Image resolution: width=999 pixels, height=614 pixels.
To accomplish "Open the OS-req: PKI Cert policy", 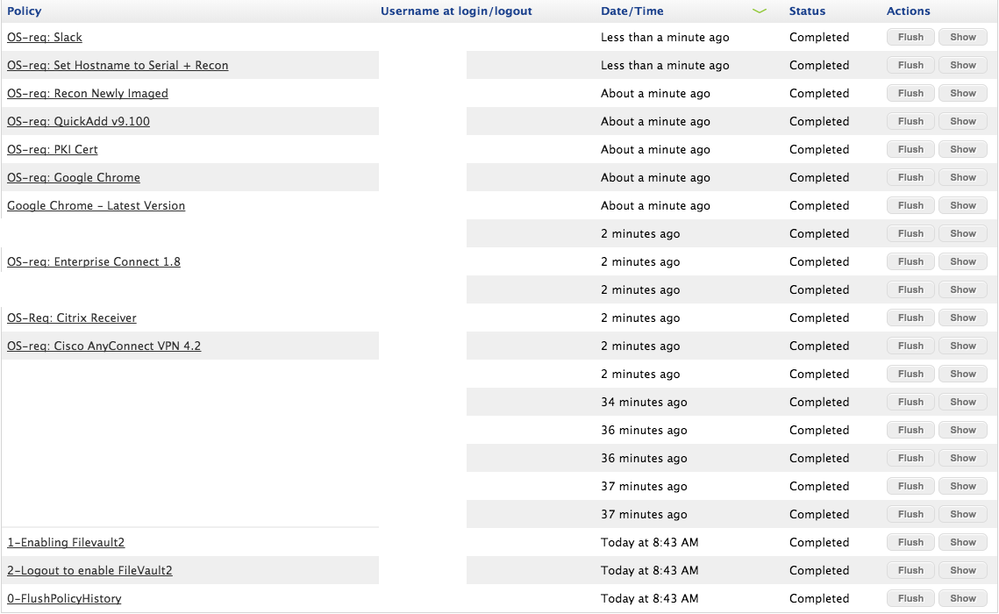I will pyautogui.click(x=52, y=149).
